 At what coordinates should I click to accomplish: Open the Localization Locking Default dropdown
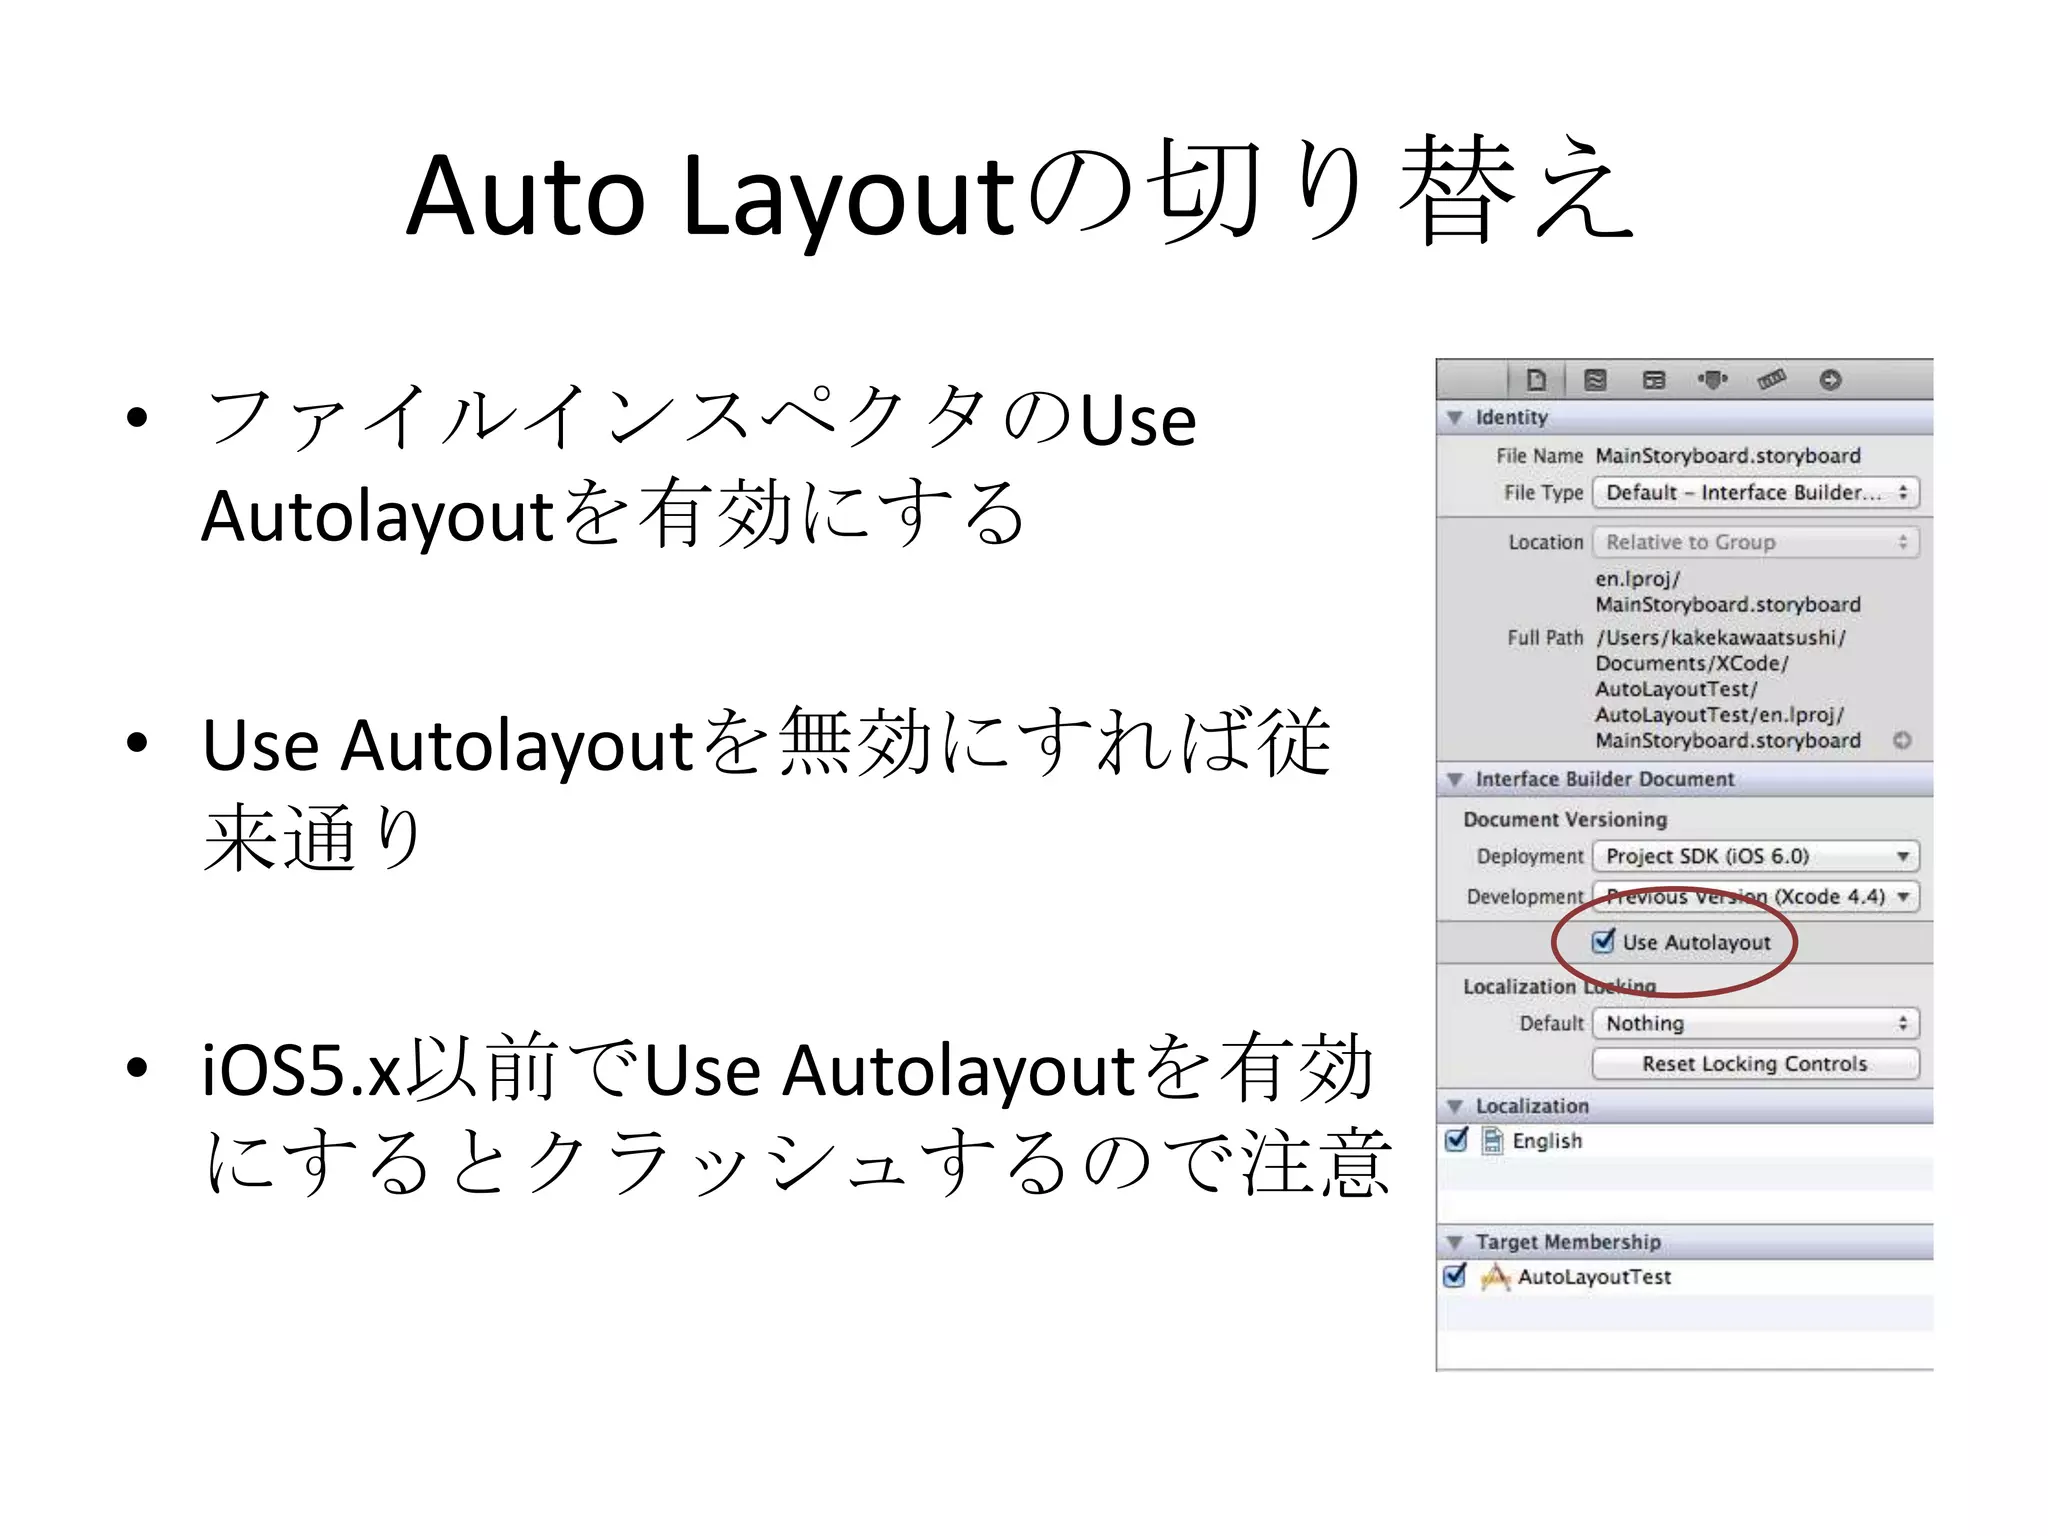[x=1756, y=1023]
